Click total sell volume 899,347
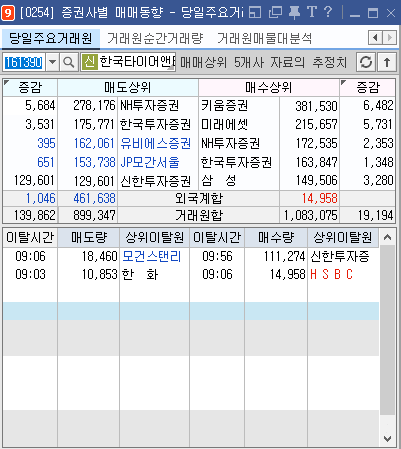The image size is (401, 449). point(94,215)
